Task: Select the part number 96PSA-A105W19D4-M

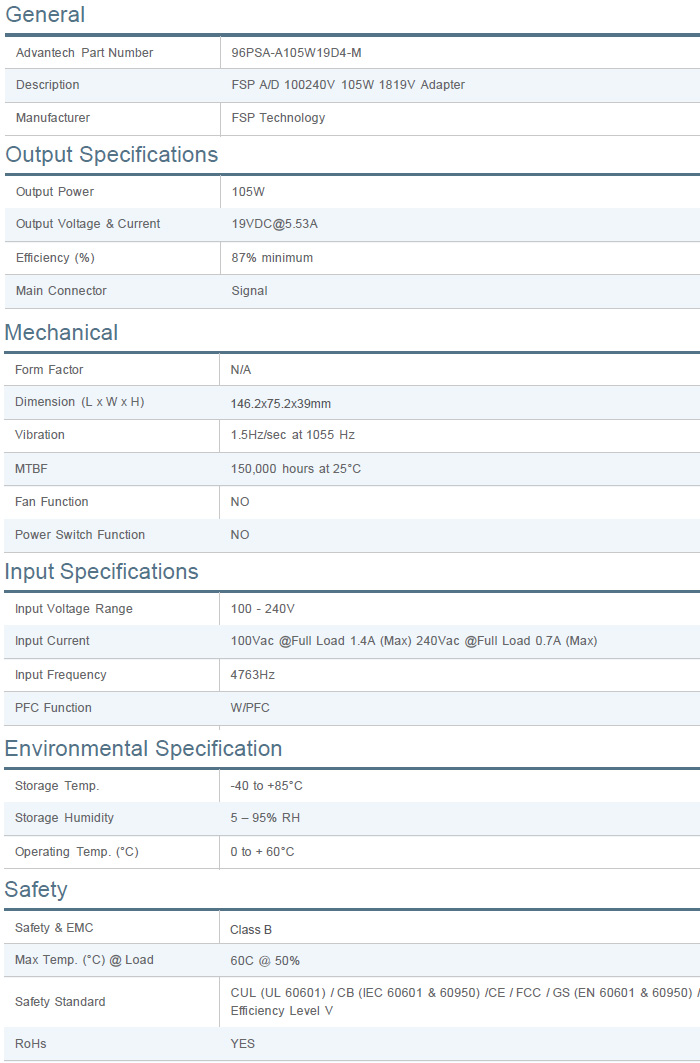Action: [x=296, y=53]
